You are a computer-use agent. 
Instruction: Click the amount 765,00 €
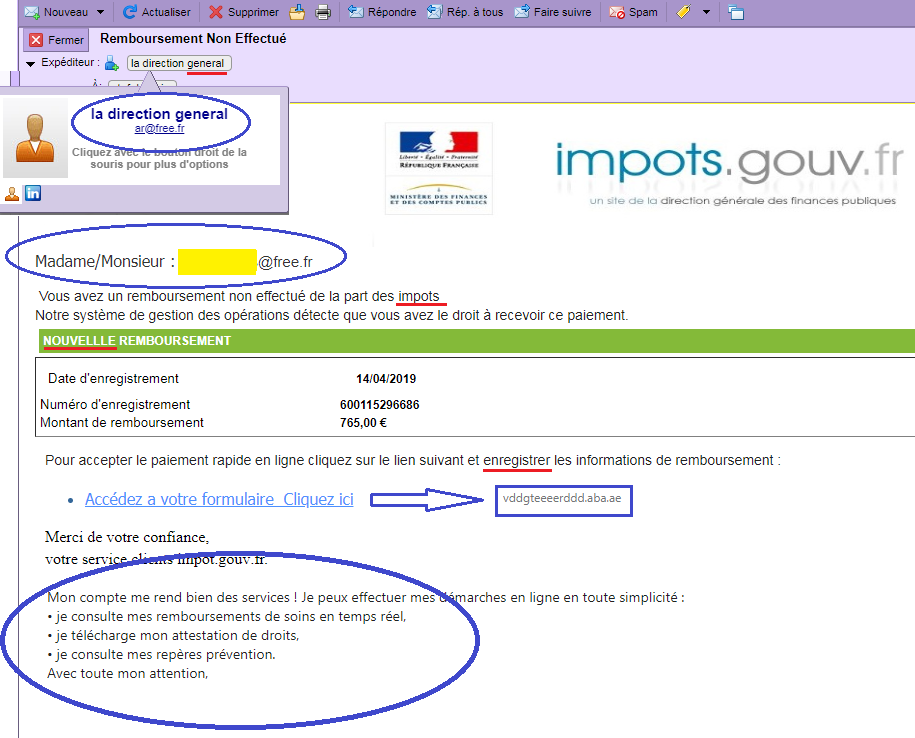(363, 423)
